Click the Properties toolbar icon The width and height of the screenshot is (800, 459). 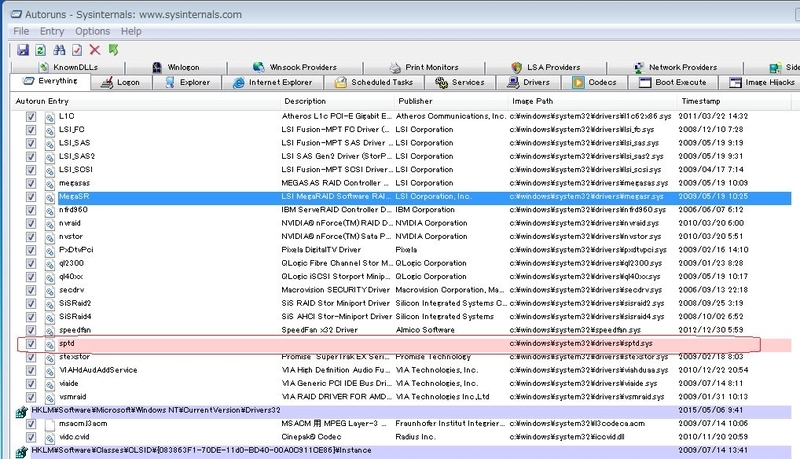pyautogui.click(x=77, y=50)
